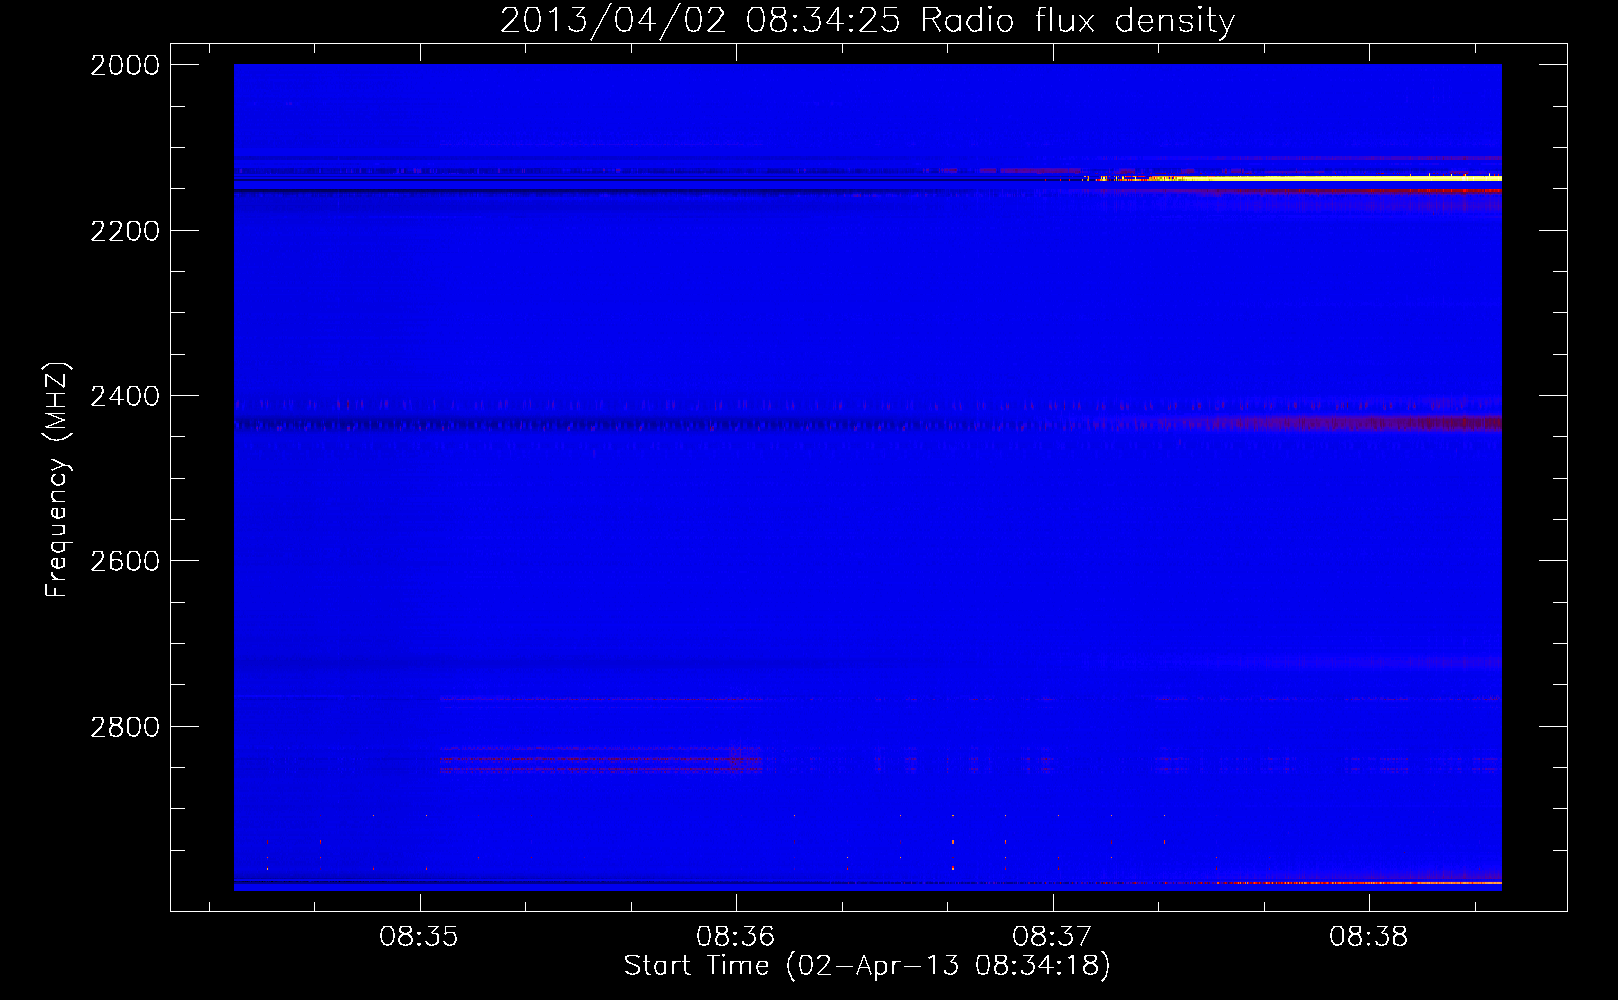Select the 2000 frequency tick label

coord(125,65)
